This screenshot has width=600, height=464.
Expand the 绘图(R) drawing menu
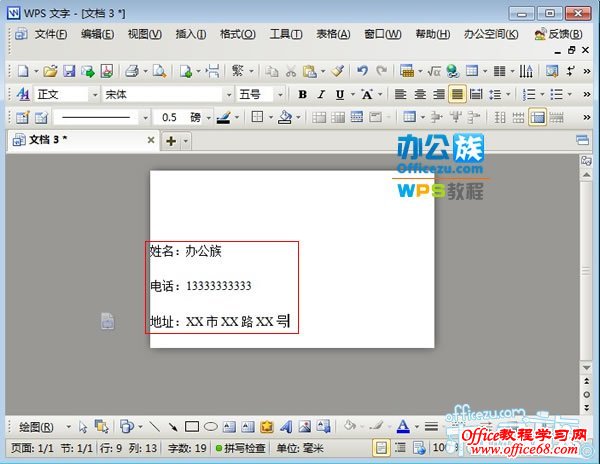click(36, 426)
